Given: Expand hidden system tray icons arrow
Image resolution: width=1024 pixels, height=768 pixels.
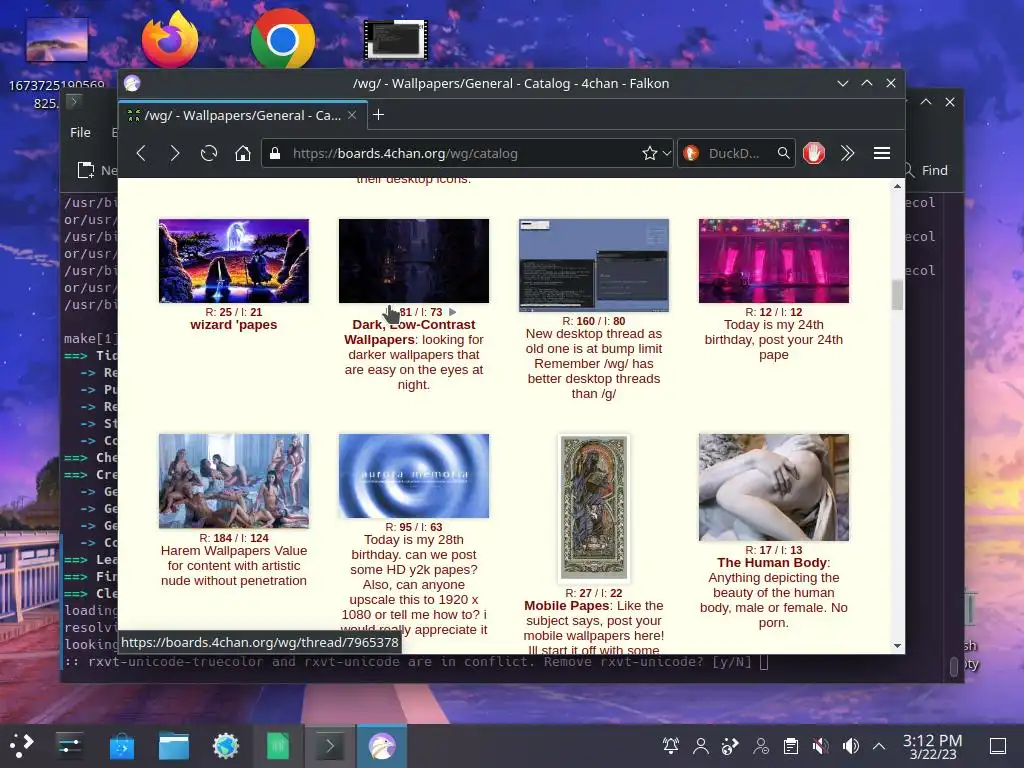Looking at the screenshot, I should pos(879,746).
